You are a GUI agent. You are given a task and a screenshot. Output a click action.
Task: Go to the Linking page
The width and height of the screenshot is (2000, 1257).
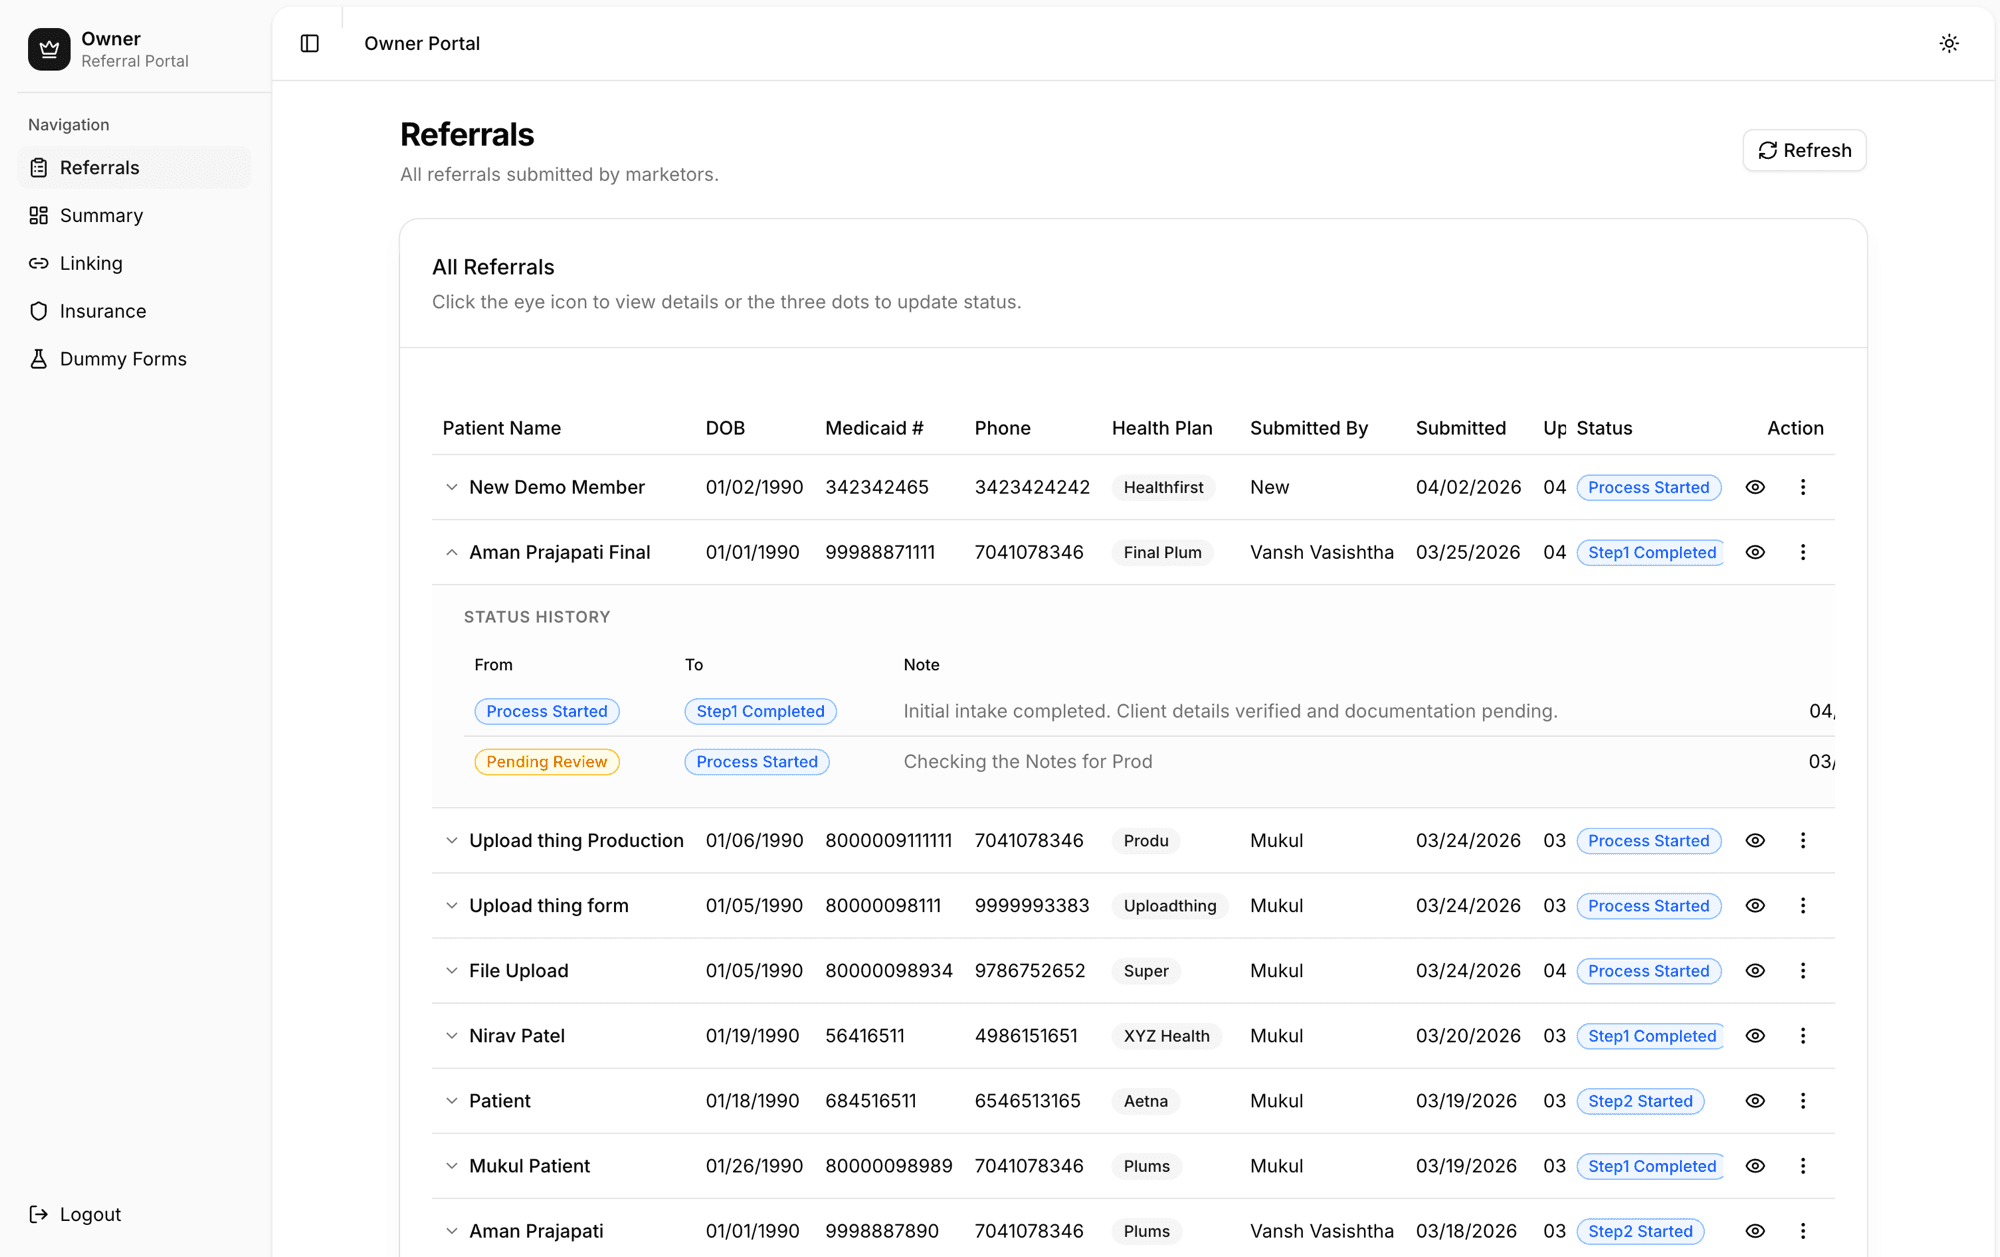point(91,263)
